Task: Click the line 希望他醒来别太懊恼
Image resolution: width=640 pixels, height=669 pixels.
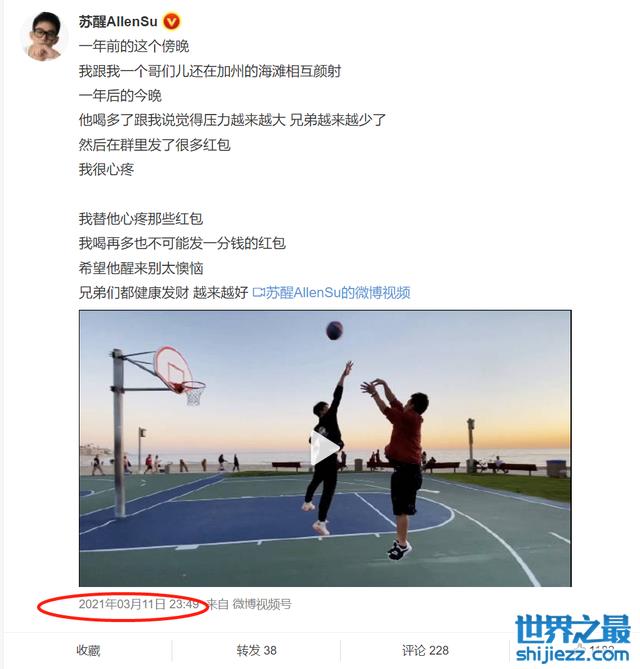Action: click(x=141, y=268)
